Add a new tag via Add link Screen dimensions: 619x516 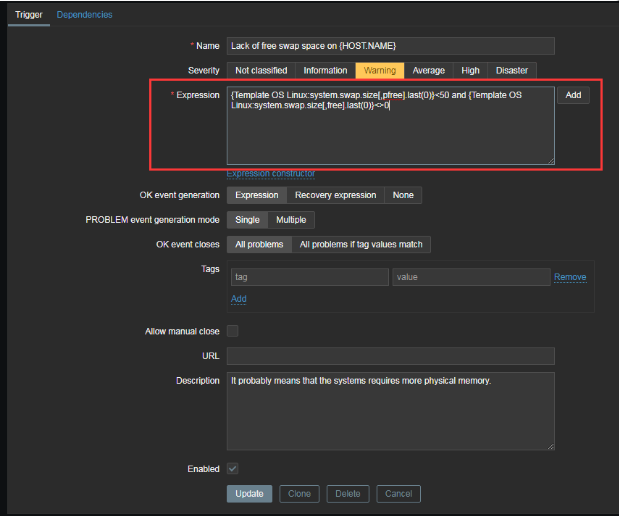pyautogui.click(x=238, y=299)
